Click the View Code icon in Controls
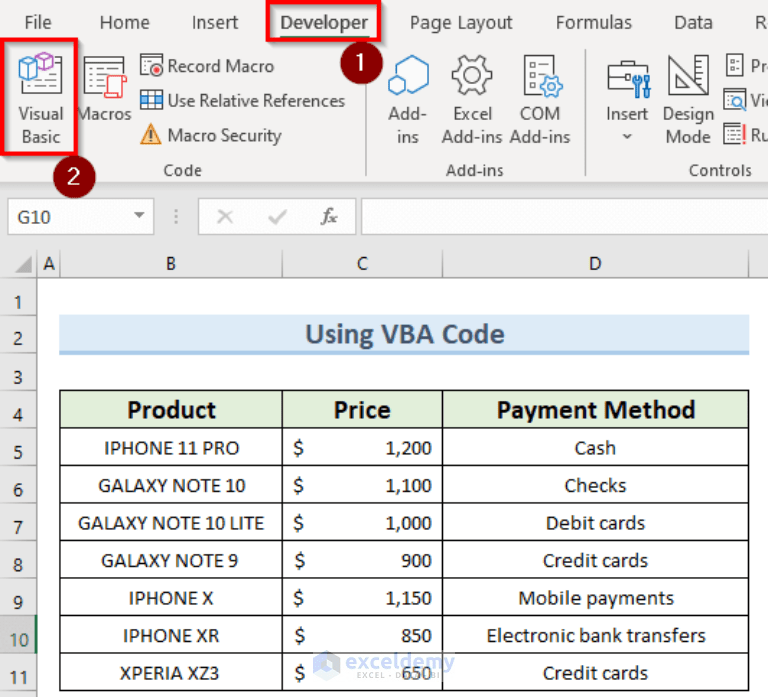 coord(734,99)
